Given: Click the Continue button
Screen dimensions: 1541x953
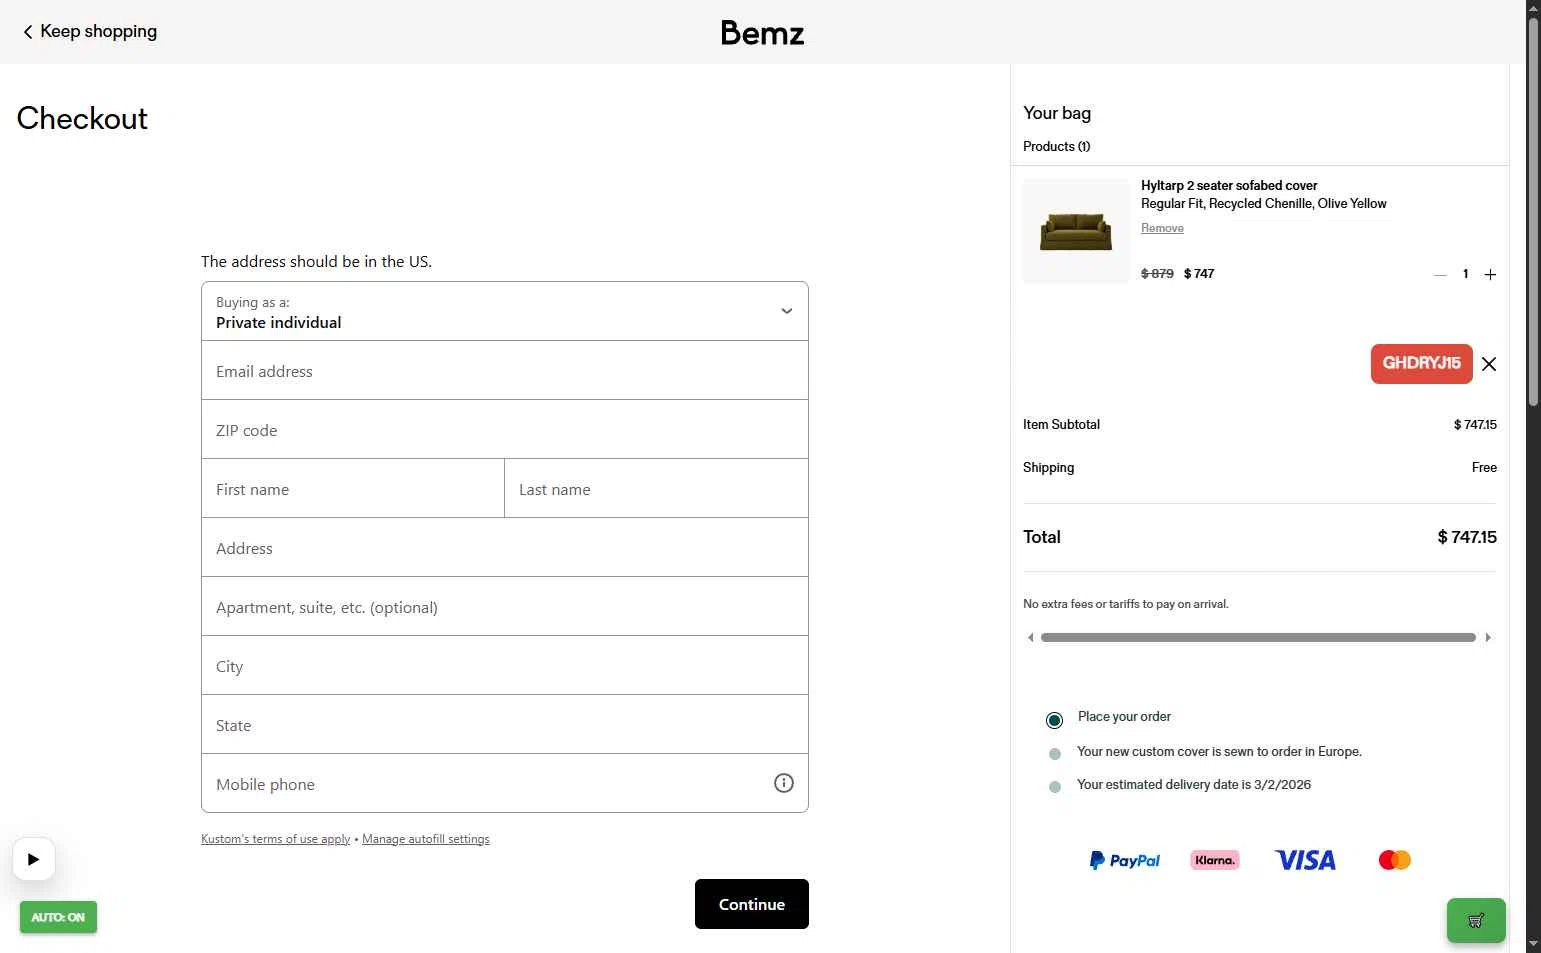Looking at the screenshot, I should point(752,904).
